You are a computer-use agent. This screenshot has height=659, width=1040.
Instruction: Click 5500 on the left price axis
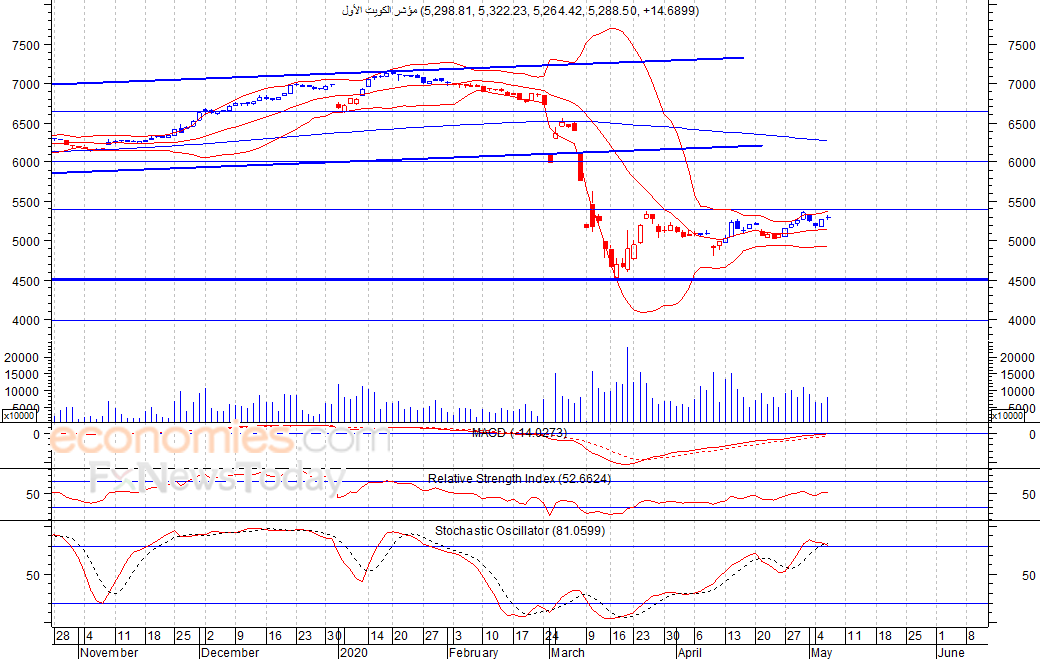pos(26,202)
